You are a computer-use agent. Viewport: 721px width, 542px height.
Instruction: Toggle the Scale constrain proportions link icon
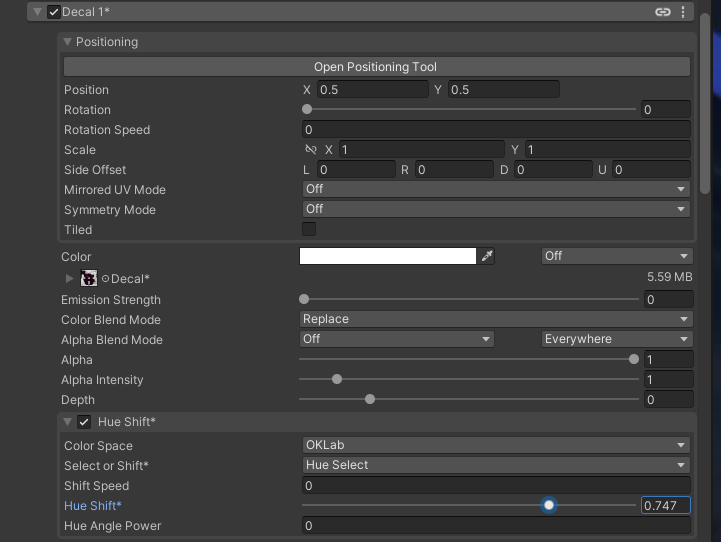pos(311,150)
